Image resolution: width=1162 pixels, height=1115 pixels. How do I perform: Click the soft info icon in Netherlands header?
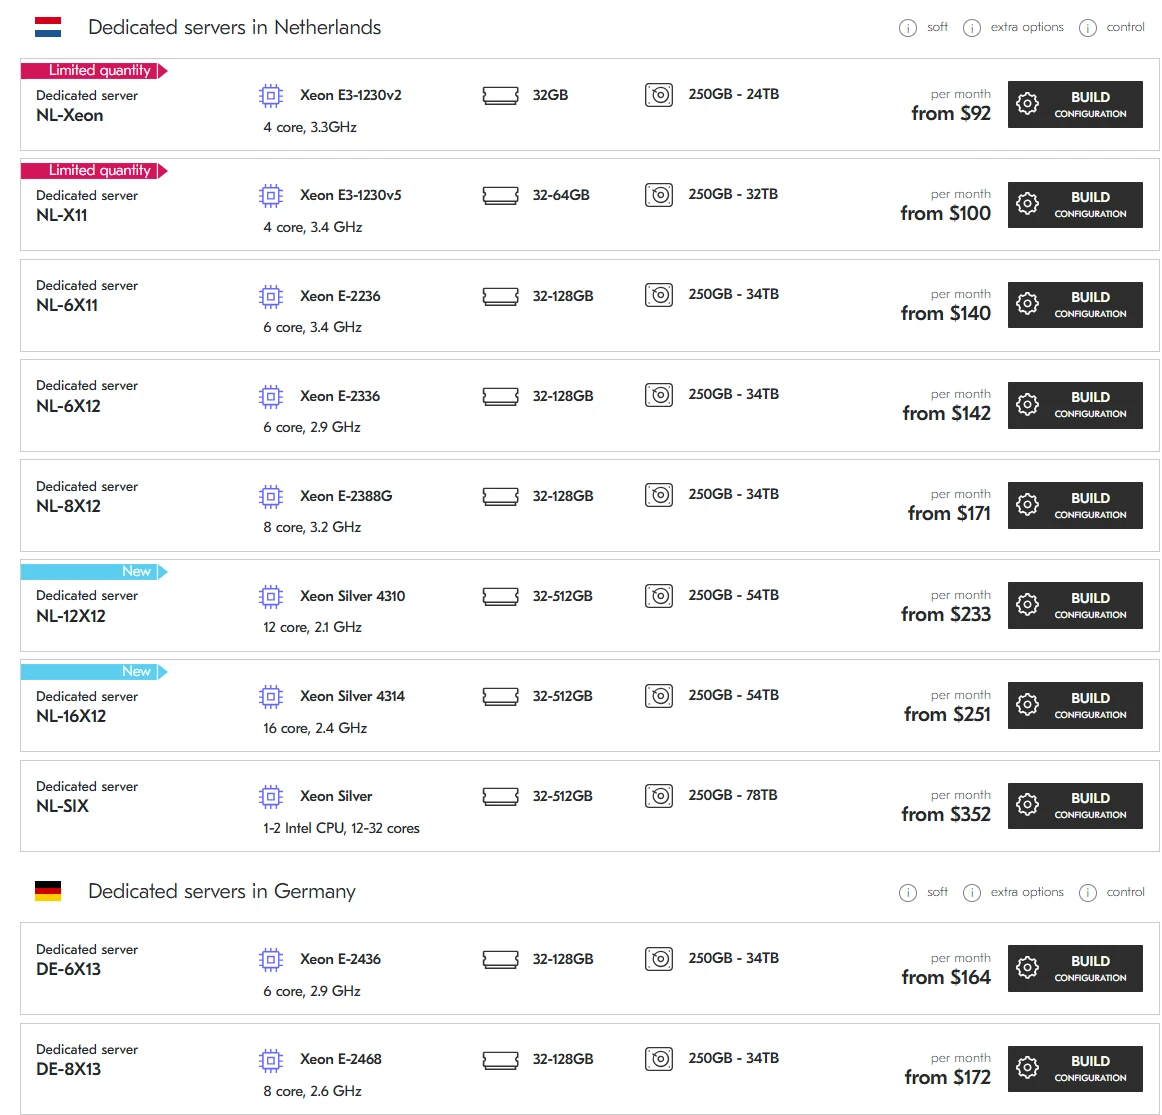pyautogui.click(x=907, y=28)
